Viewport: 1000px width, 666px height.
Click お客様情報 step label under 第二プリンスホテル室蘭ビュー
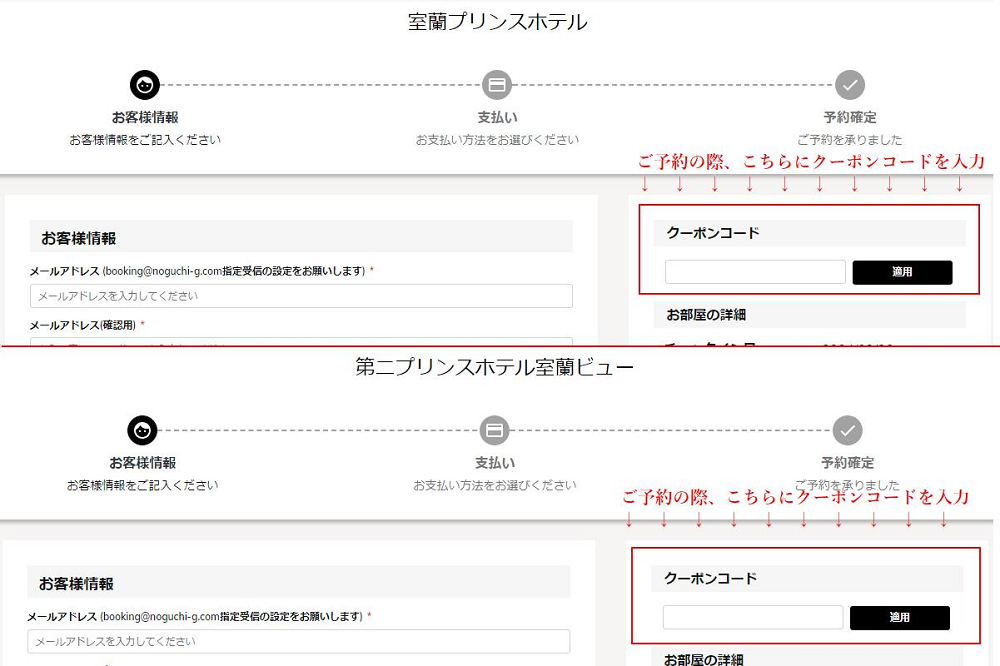142,463
